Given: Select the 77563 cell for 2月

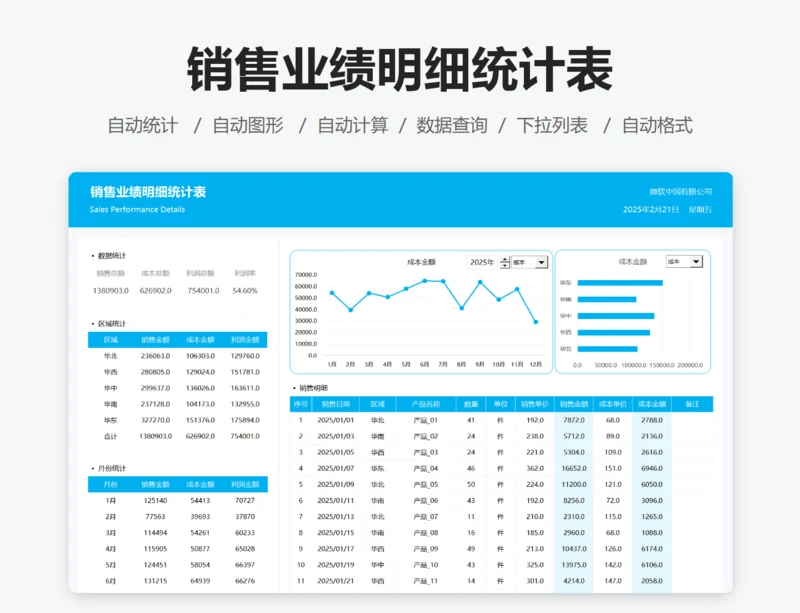Looking at the screenshot, I should coord(156,517).
